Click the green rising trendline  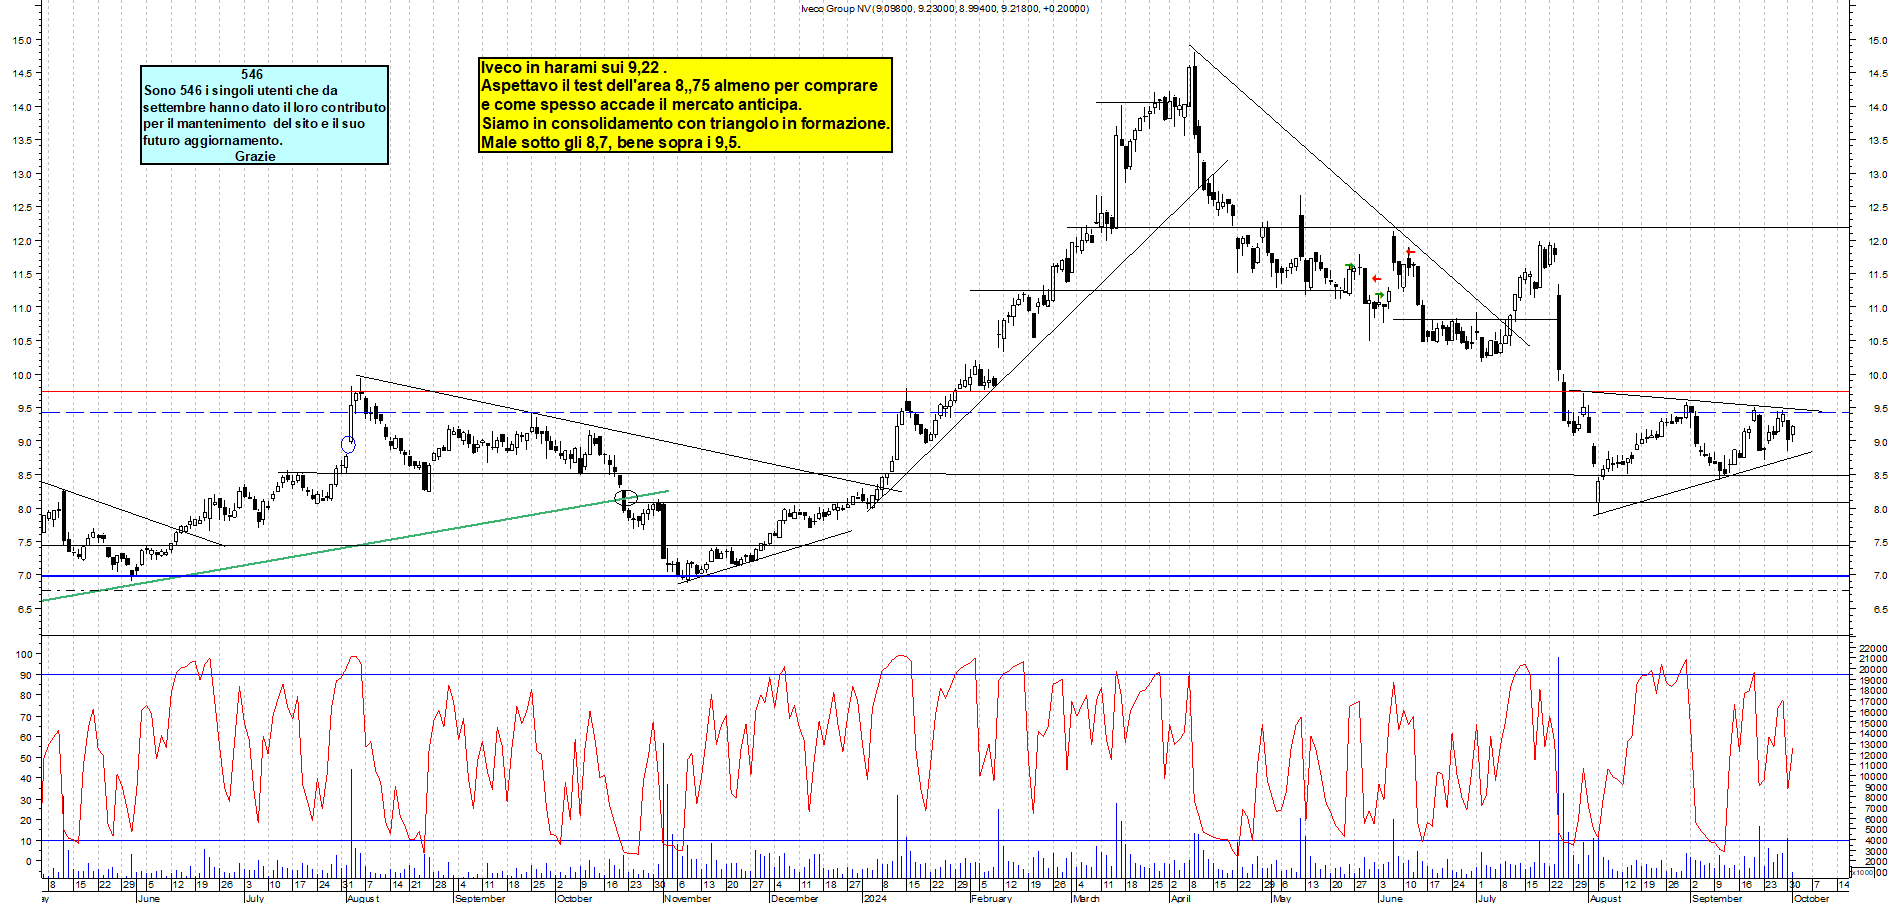355,545
